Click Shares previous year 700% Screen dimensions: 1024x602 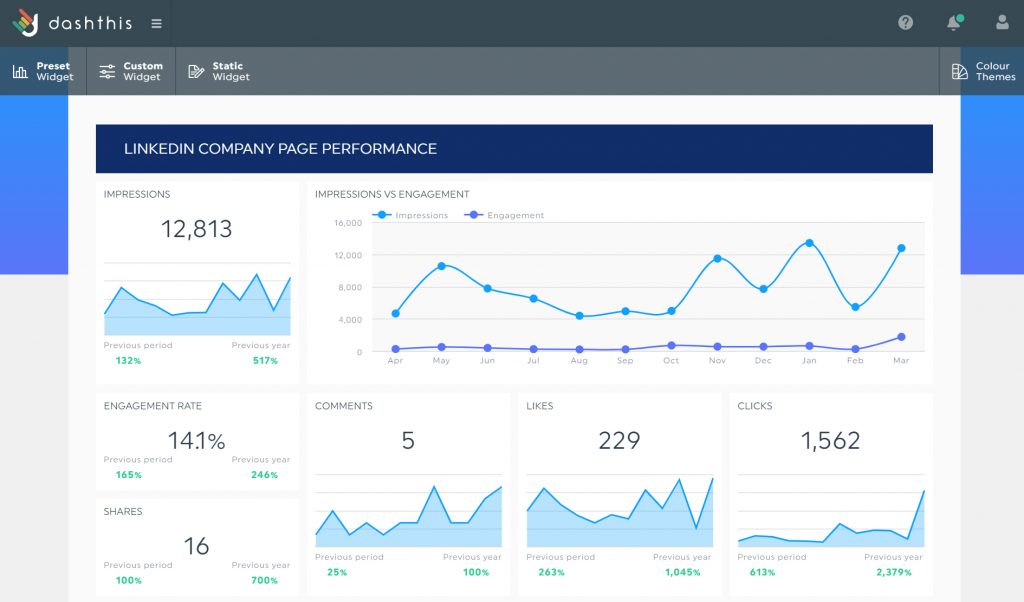[x=264, y=580]
